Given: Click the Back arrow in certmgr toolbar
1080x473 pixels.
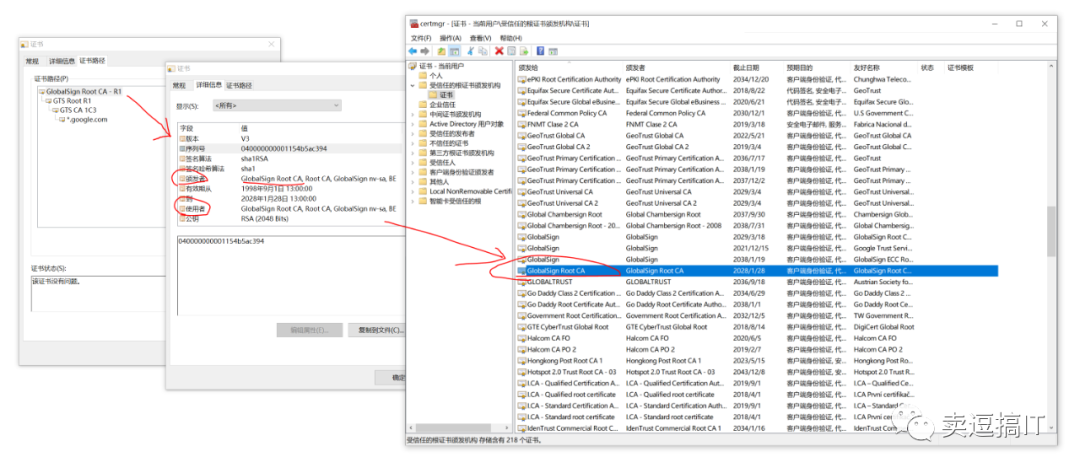Looking at the screenshot, I should [x=413, y=51].
